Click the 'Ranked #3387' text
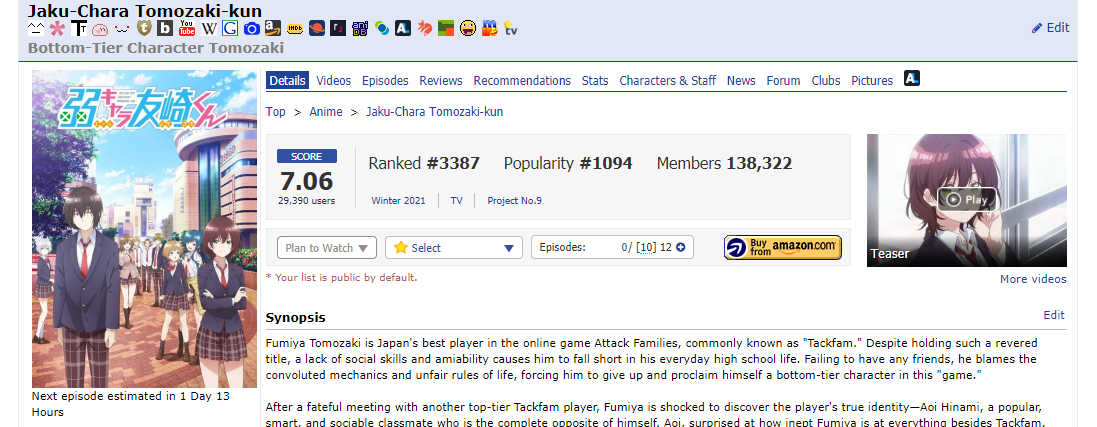The image size is (1097, 427). click(x=424, y=164)
